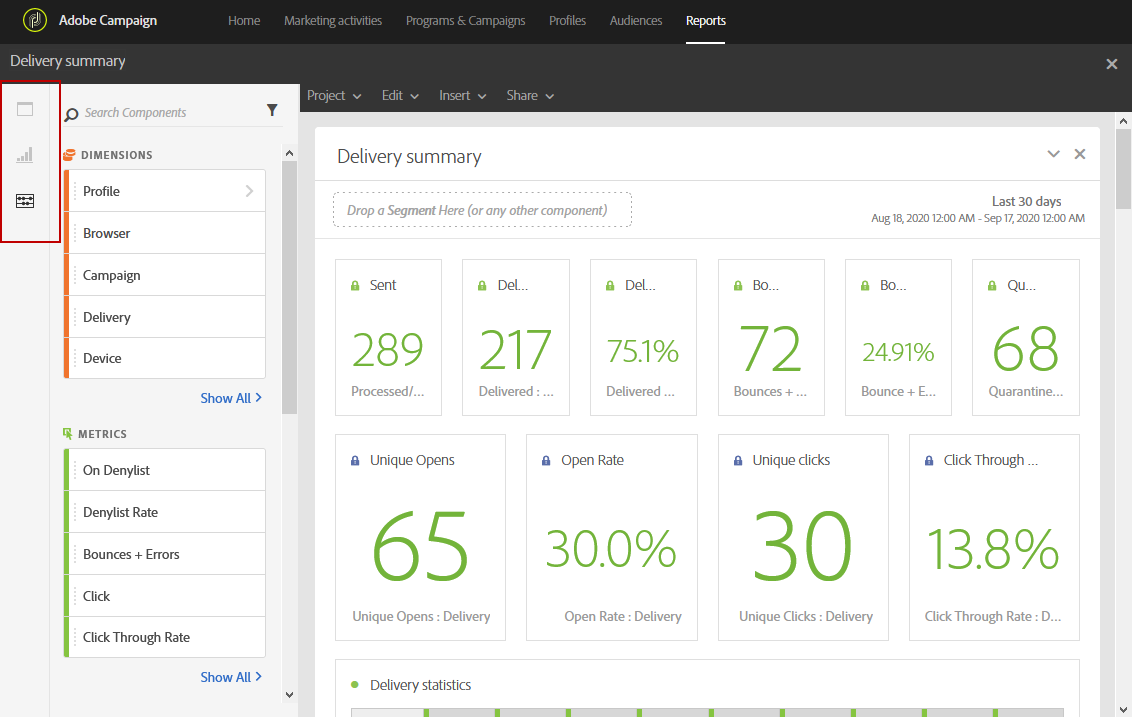
Task: Open the Visualizations bar chart icon
Action: (x=25, y=155)
